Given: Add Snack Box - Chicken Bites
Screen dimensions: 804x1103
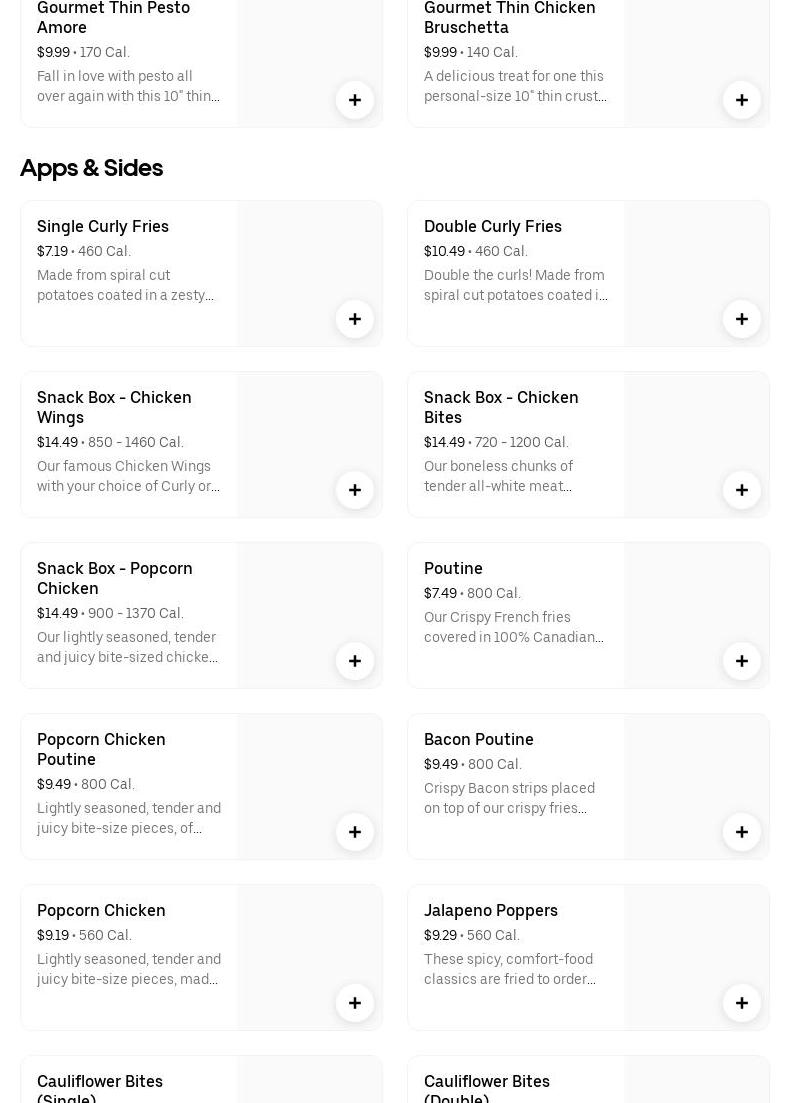Looking at the screenshot, I should (742, 490).
